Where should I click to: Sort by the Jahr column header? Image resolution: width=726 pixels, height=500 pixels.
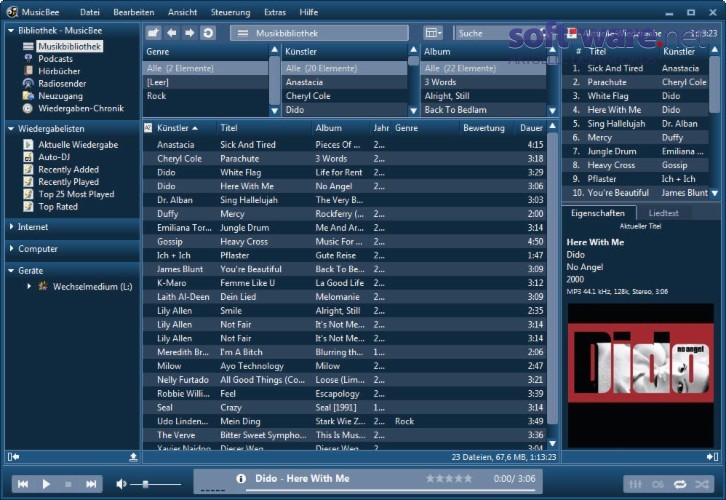point(381,128)
